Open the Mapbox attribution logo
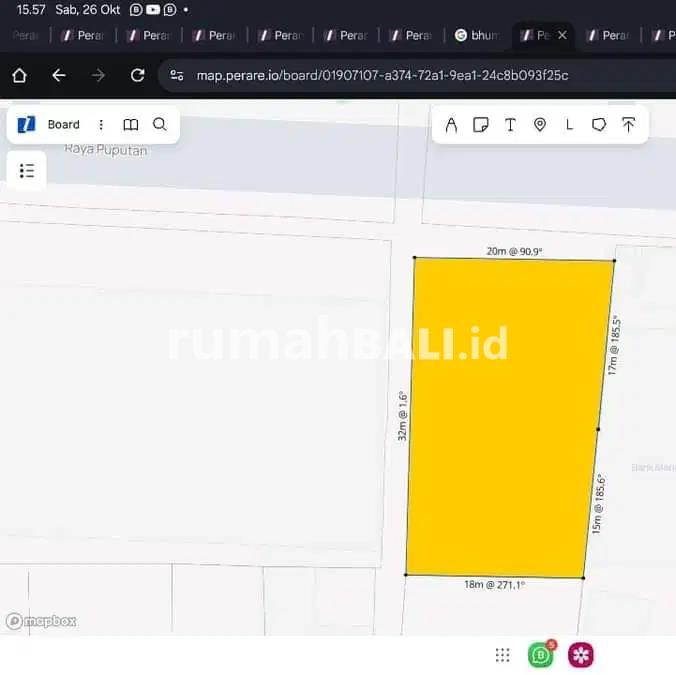The width and height of the screenshot is (676, 675). (42, 621)
